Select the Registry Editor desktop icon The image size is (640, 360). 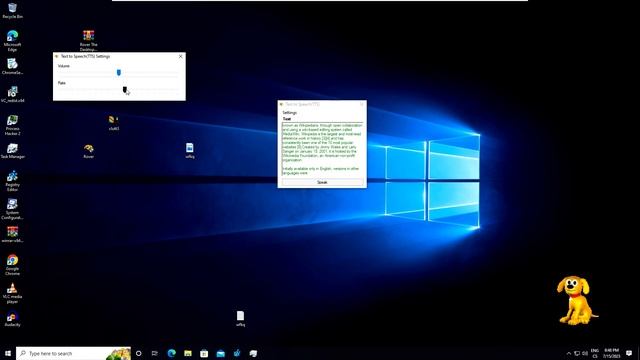tap(12, 180)
